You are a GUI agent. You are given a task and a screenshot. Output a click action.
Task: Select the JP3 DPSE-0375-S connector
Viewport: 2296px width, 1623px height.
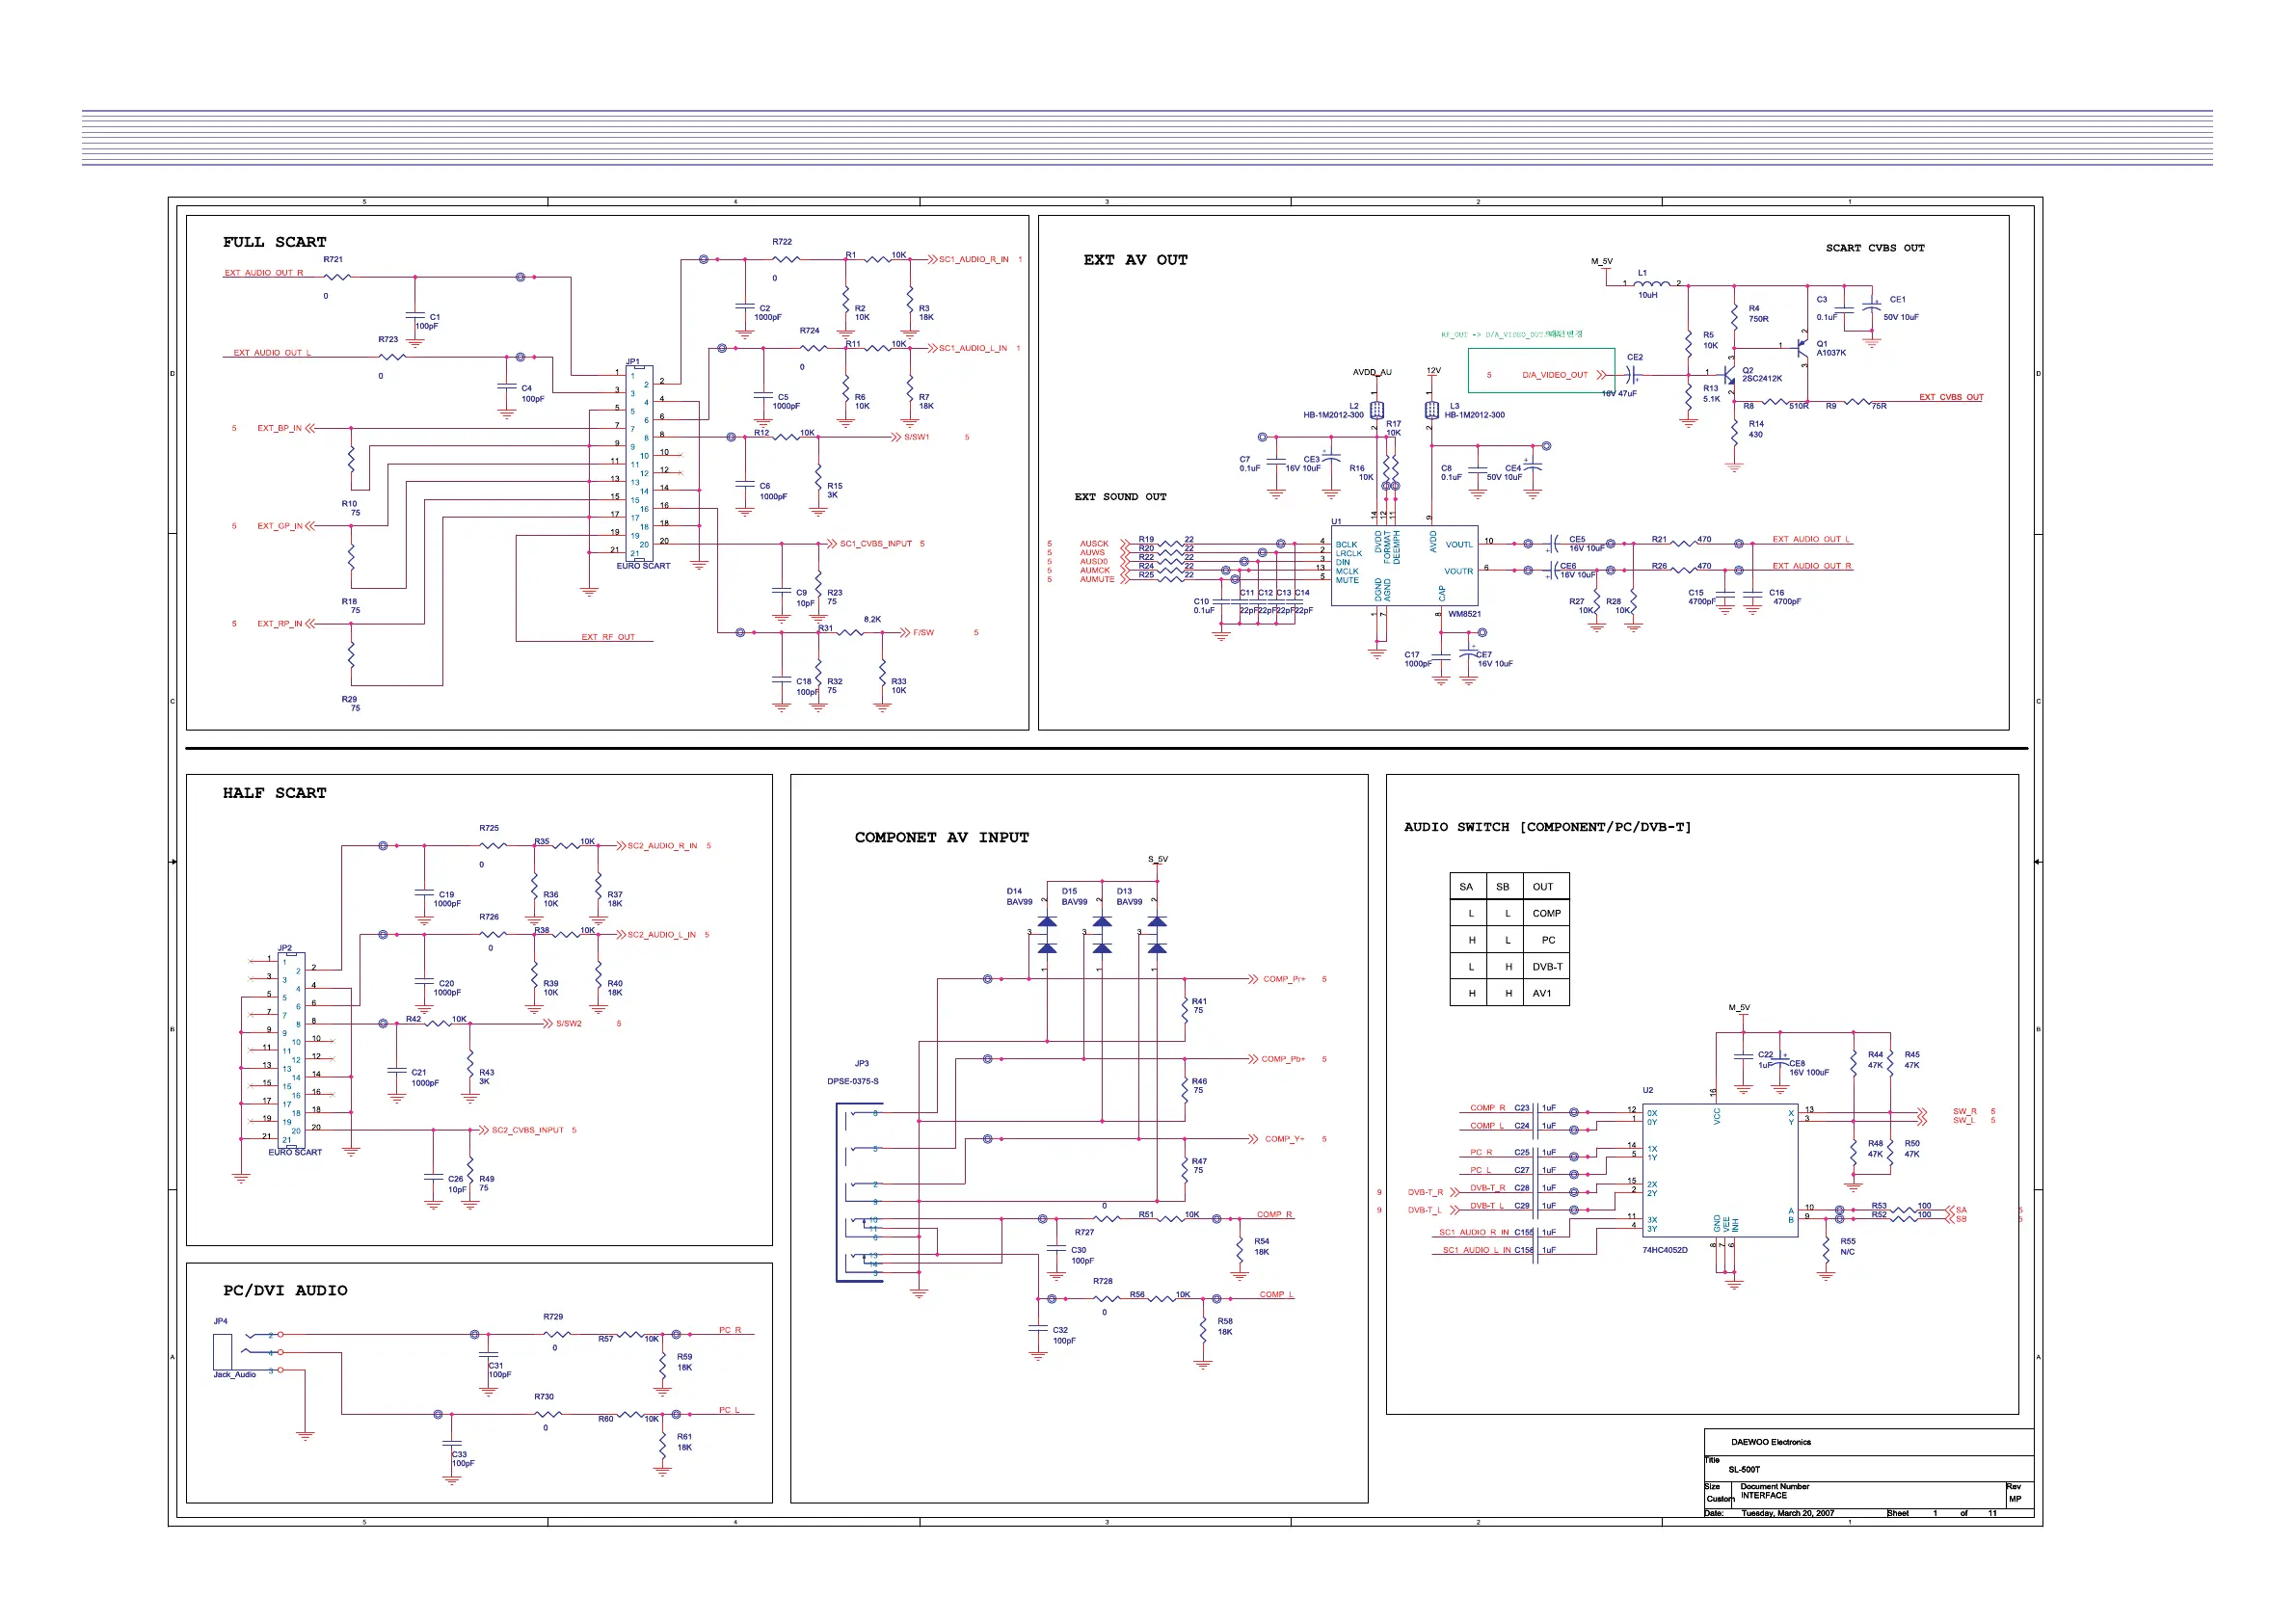859,1192
